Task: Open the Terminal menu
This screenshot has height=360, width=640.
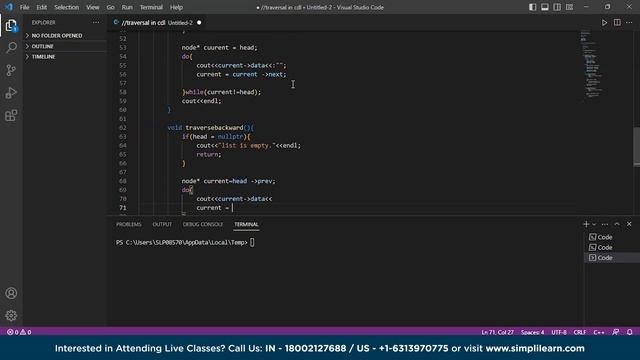Action: 151,7
